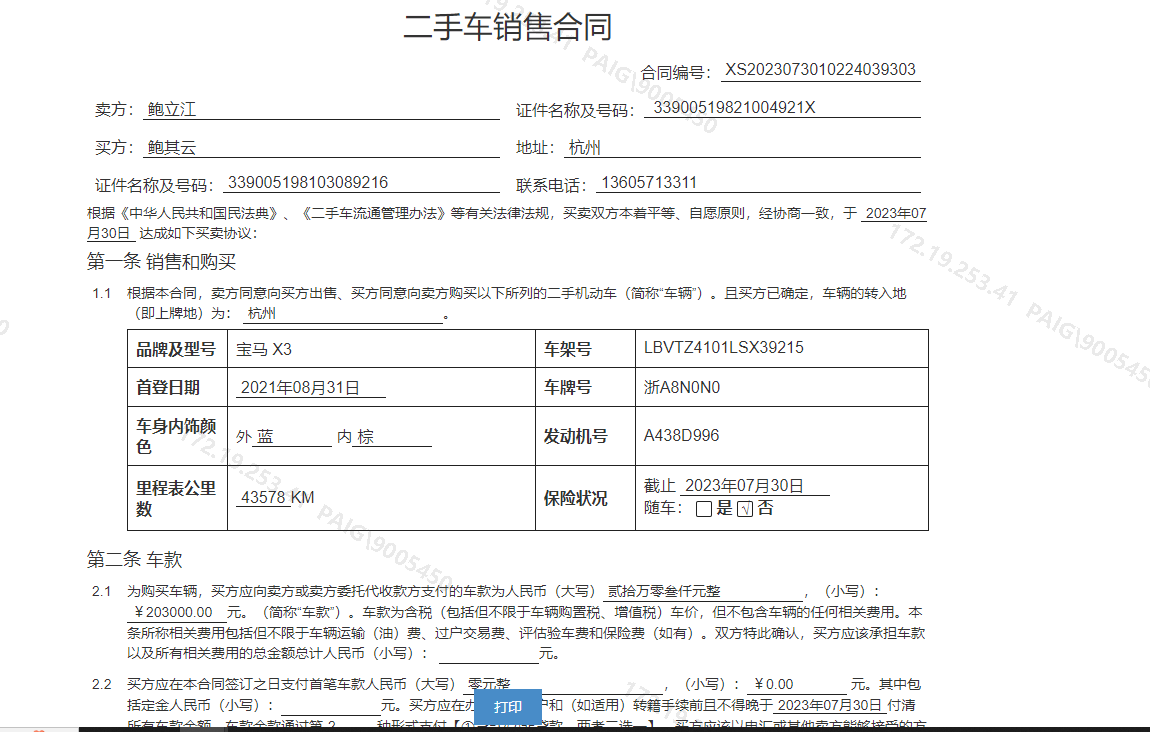Click VIN LBVTZ4101LSX39215
Image resolution: width=1150 pixels, height=732 pixels.
(x=724, y=348)
